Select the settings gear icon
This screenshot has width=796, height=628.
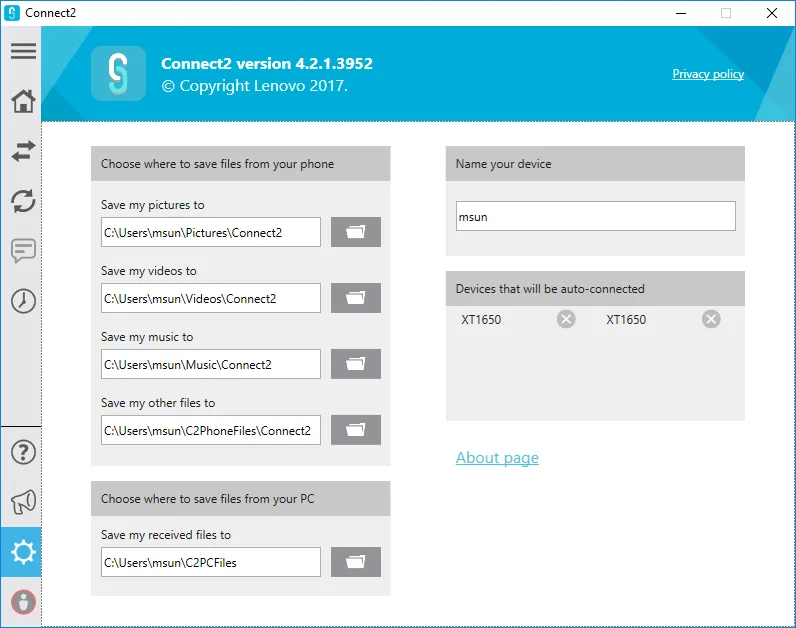tap(21, 552)
